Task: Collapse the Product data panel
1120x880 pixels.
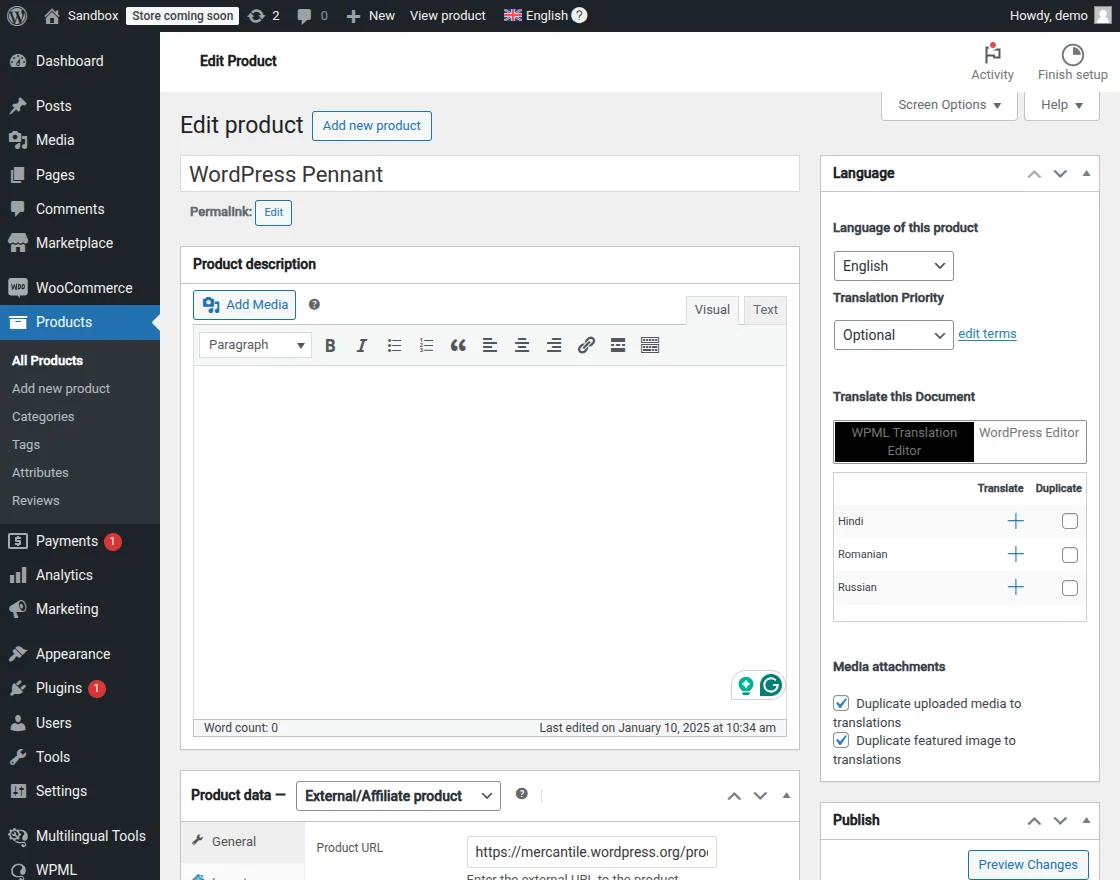Action: click(x=786, y=796)
